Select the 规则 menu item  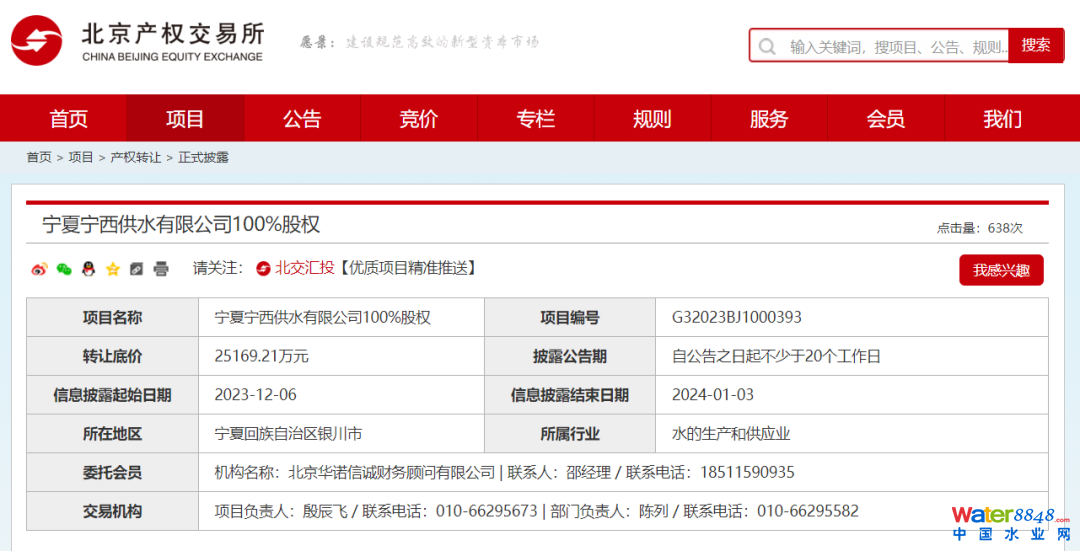point(652,119)
